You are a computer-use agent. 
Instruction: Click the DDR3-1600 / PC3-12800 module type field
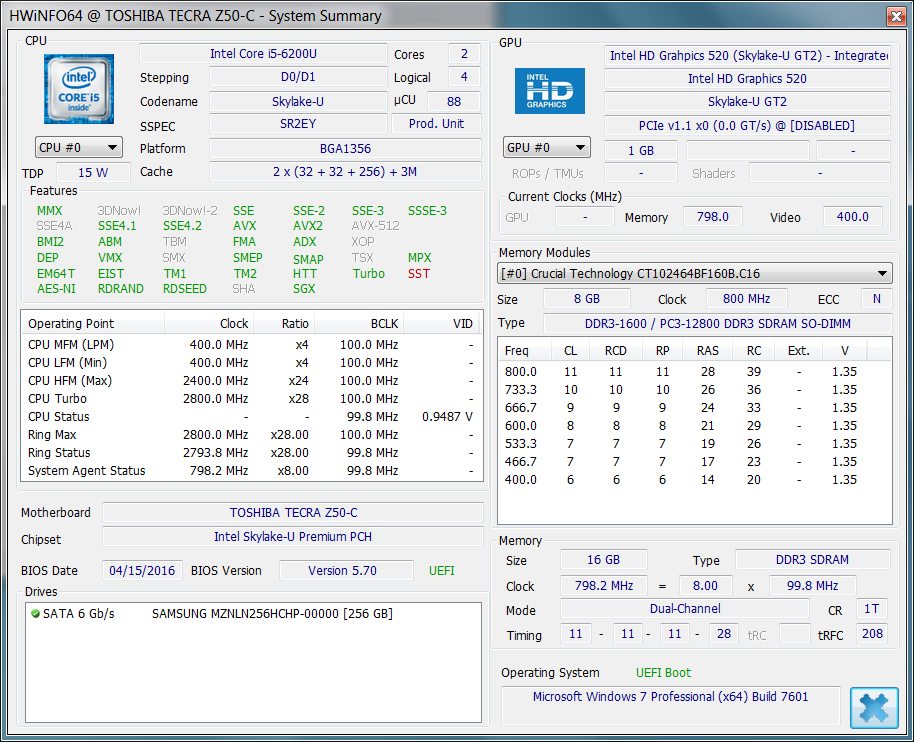click(x=718, y=323)
